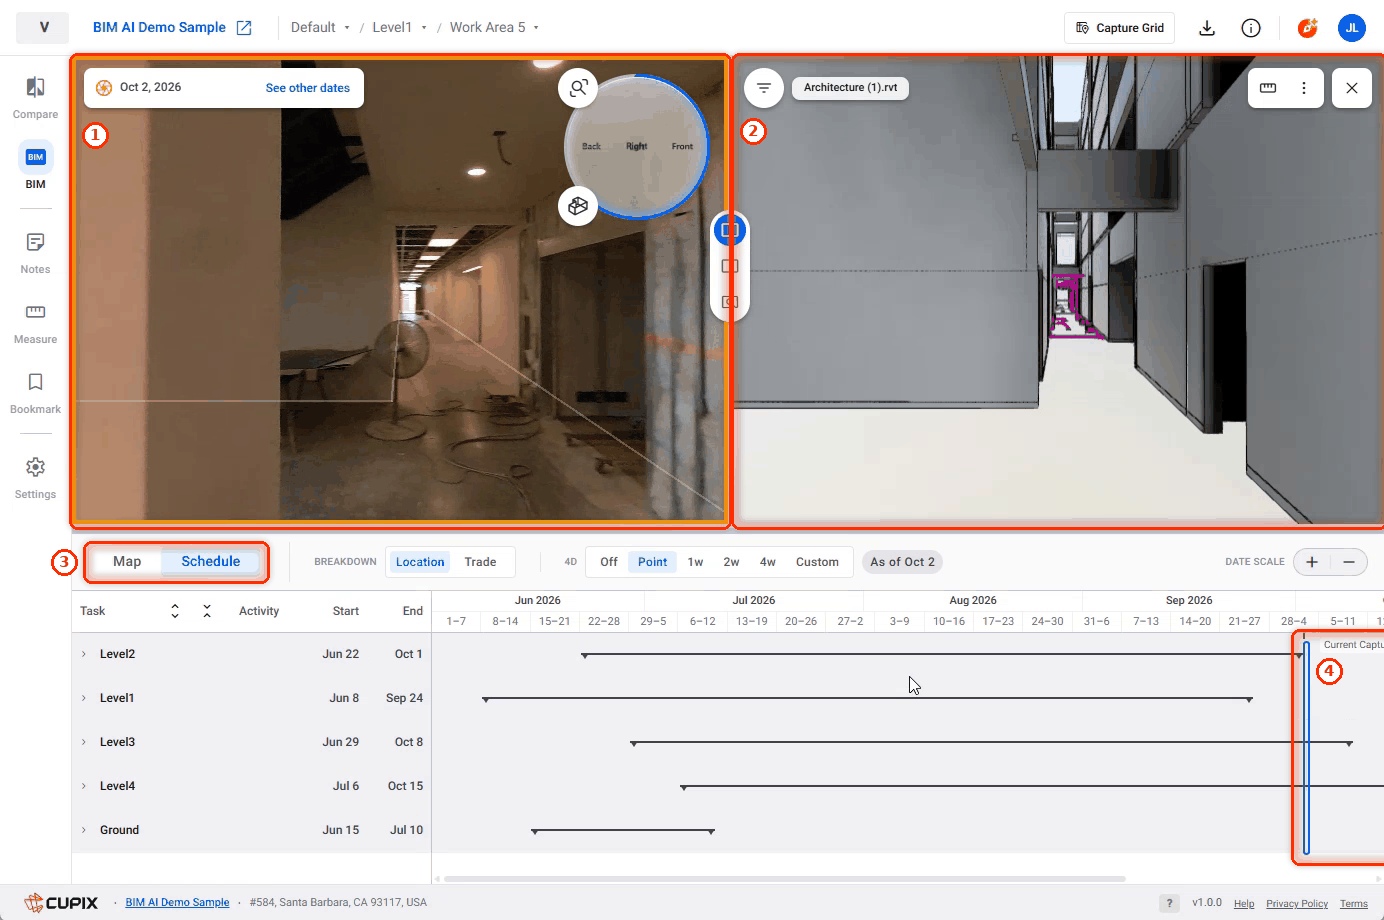Expand the Level2 task row

click(84, 654)
